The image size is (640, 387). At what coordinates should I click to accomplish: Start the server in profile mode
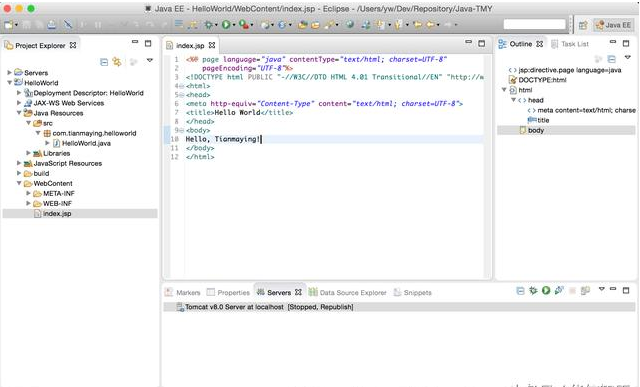[559, 291]
